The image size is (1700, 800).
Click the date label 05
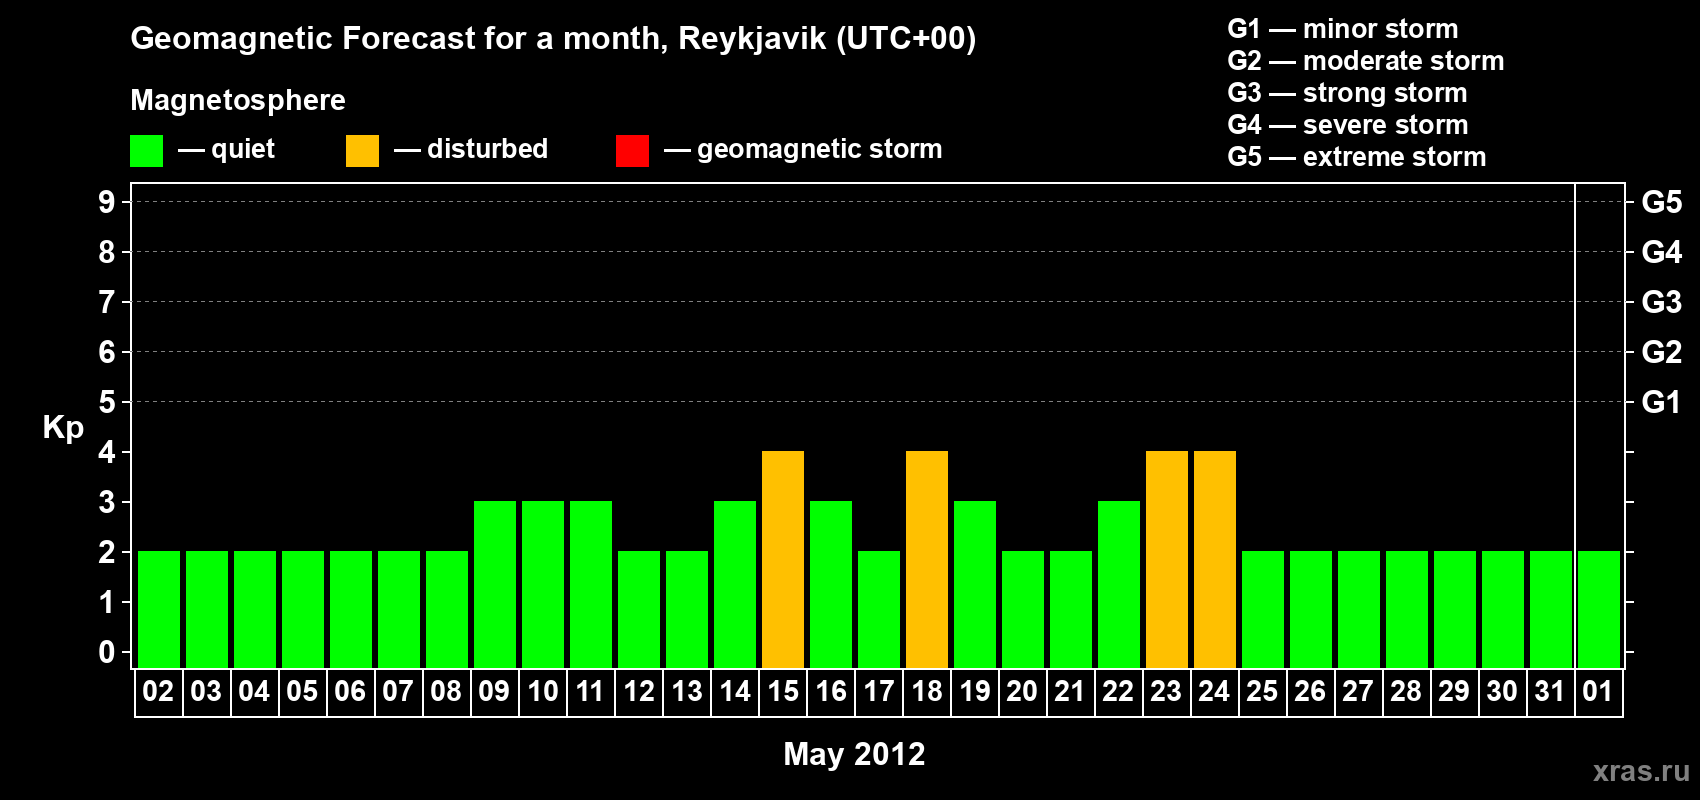(x=302, y=691)
